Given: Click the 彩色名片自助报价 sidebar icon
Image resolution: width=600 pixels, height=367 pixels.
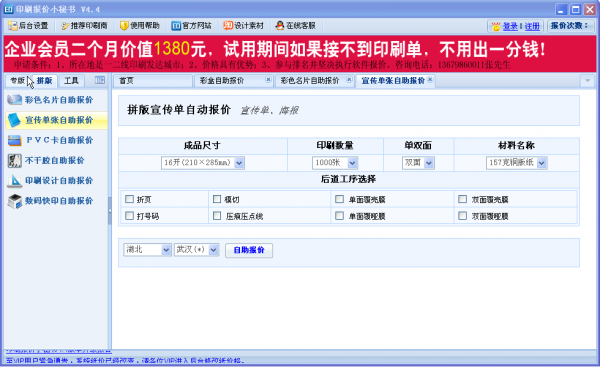Looking at the screenshot, I should pyautogui.click(x=15, y=100).
